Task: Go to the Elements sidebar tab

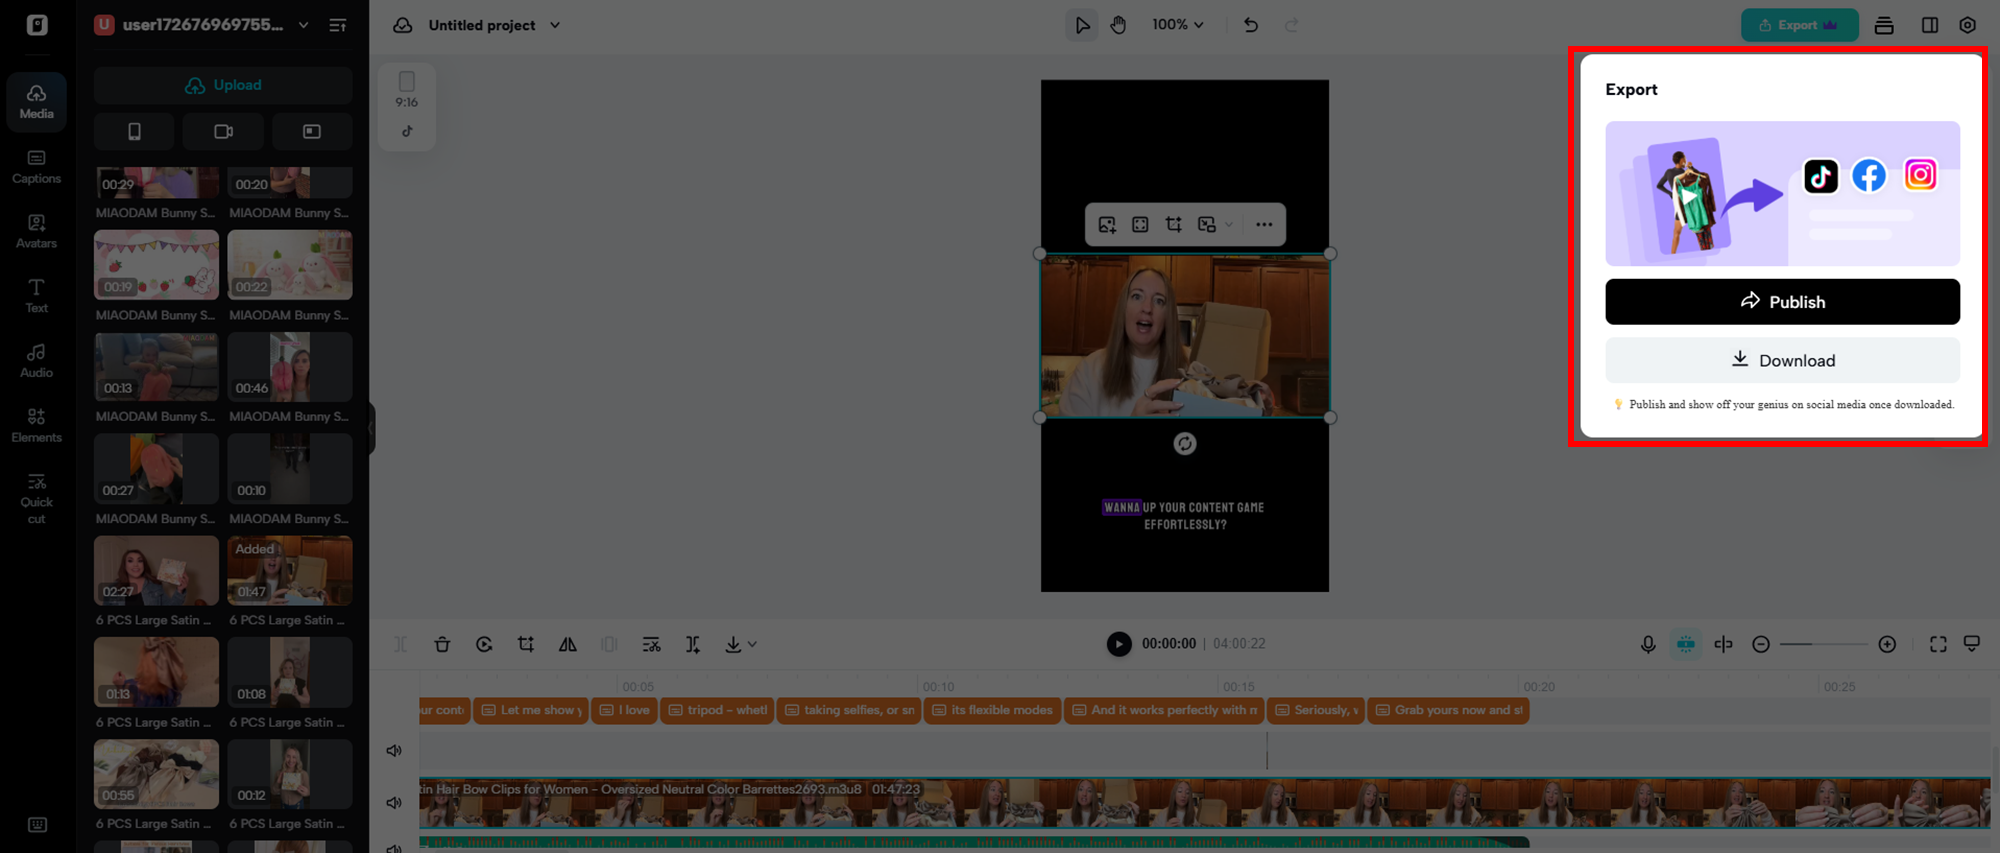Action: 37,425
